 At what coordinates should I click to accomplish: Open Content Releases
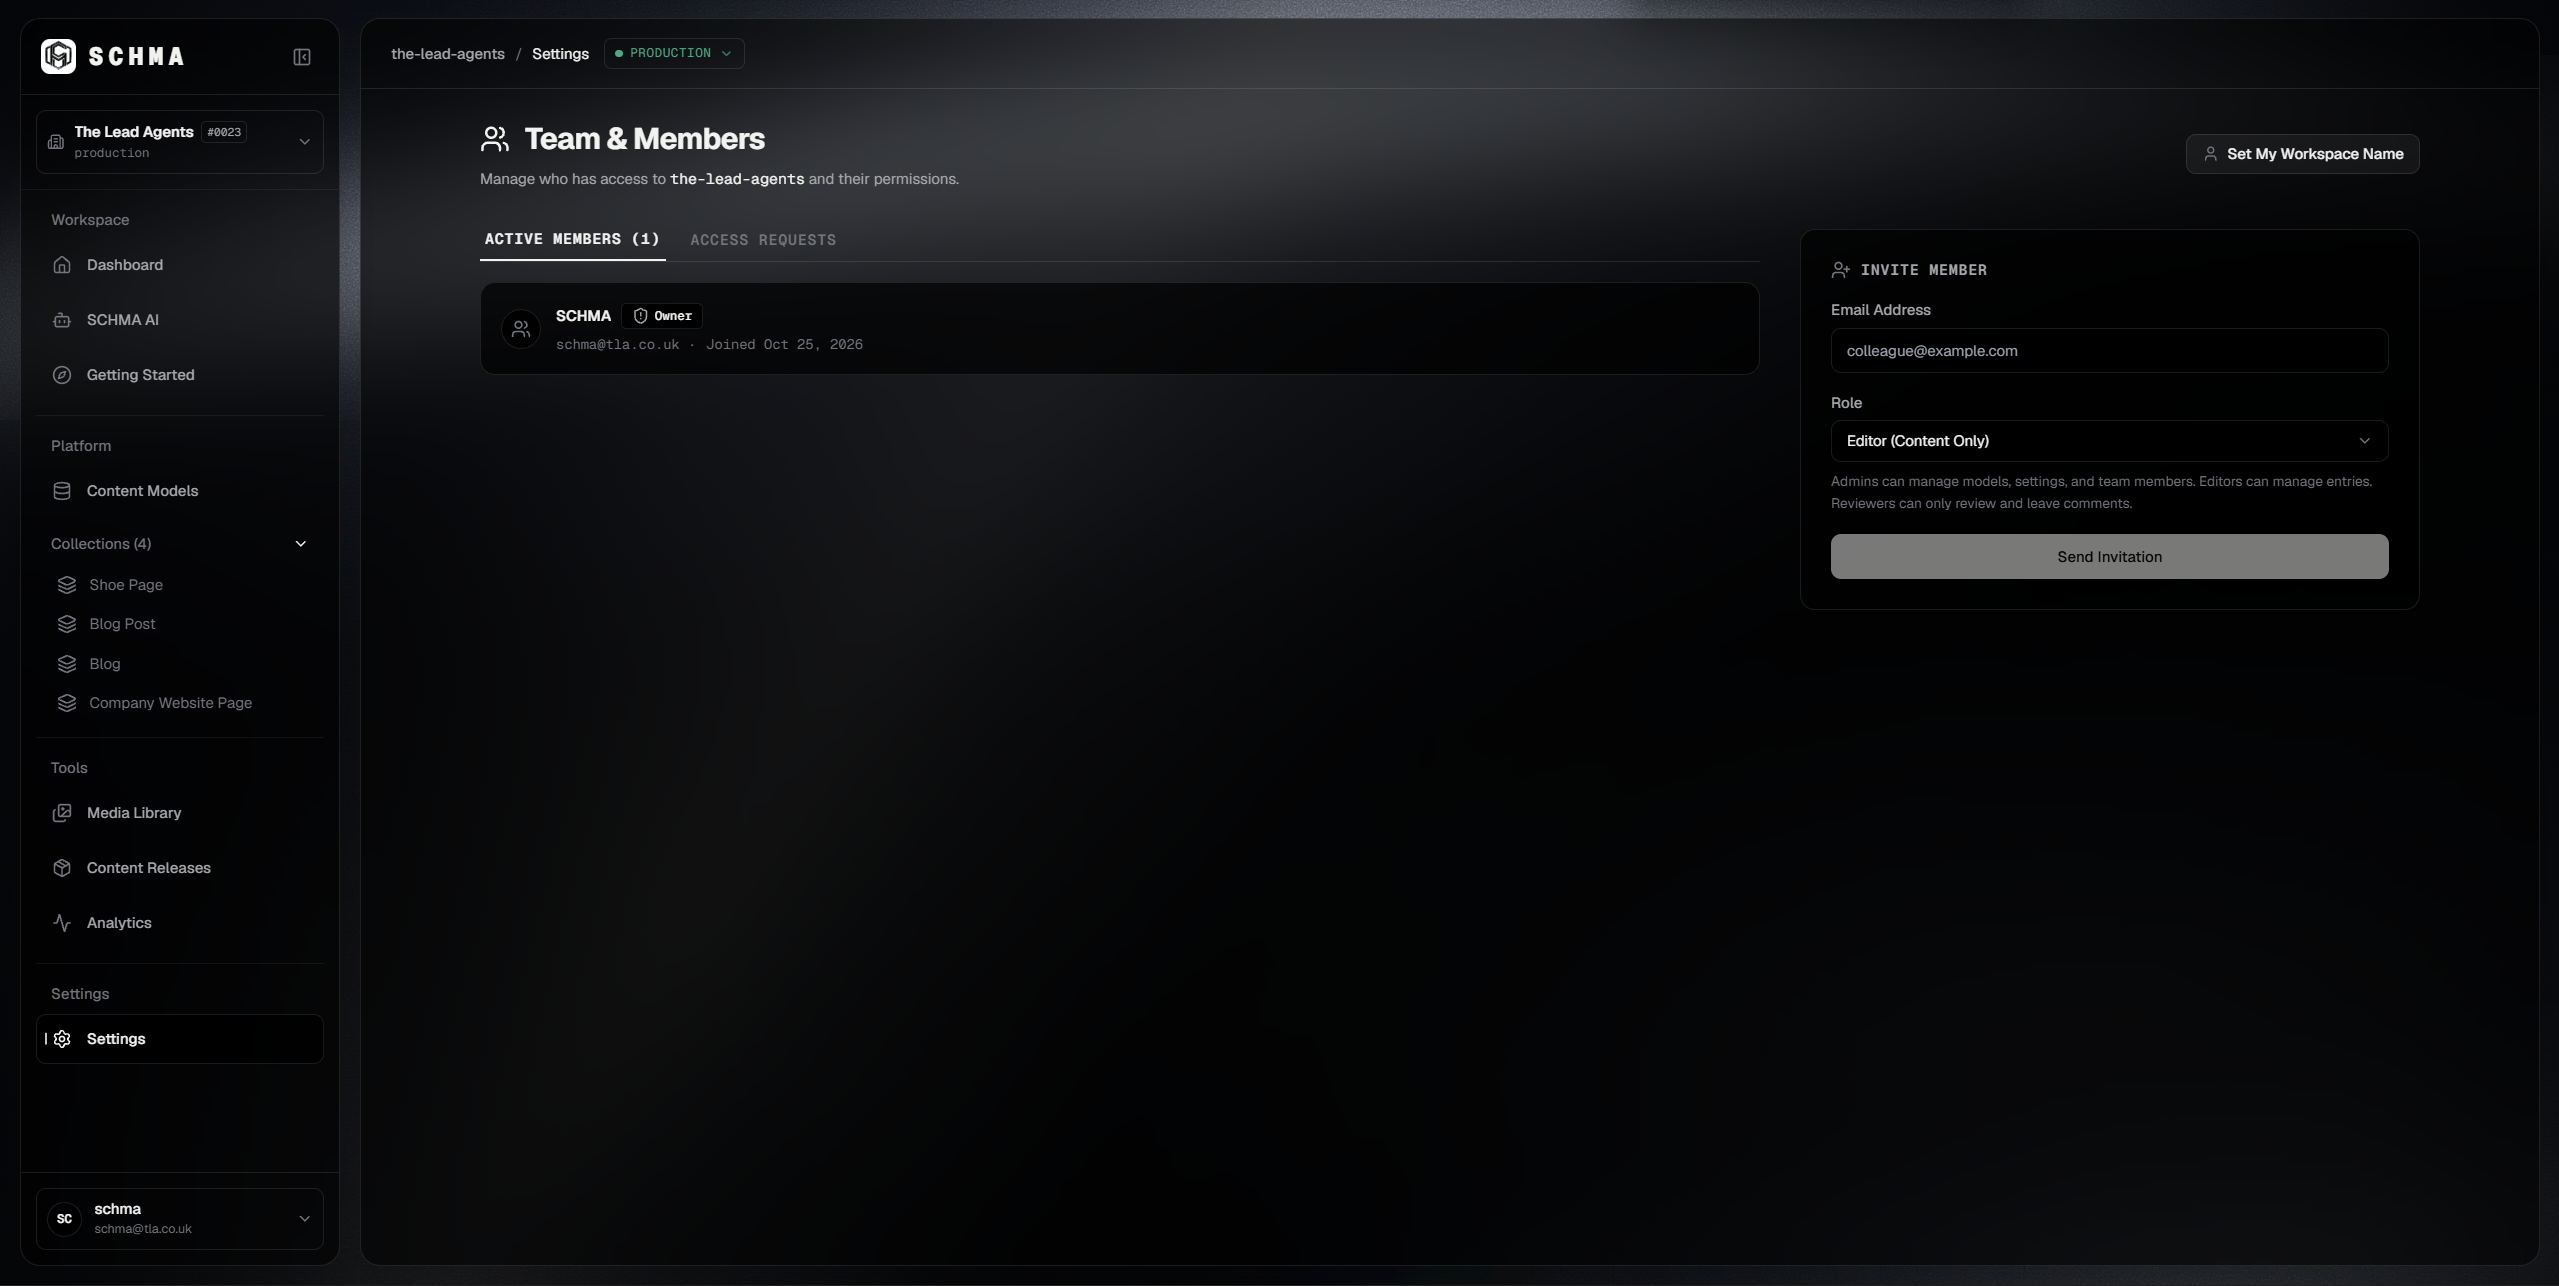[x=180, y=868]
